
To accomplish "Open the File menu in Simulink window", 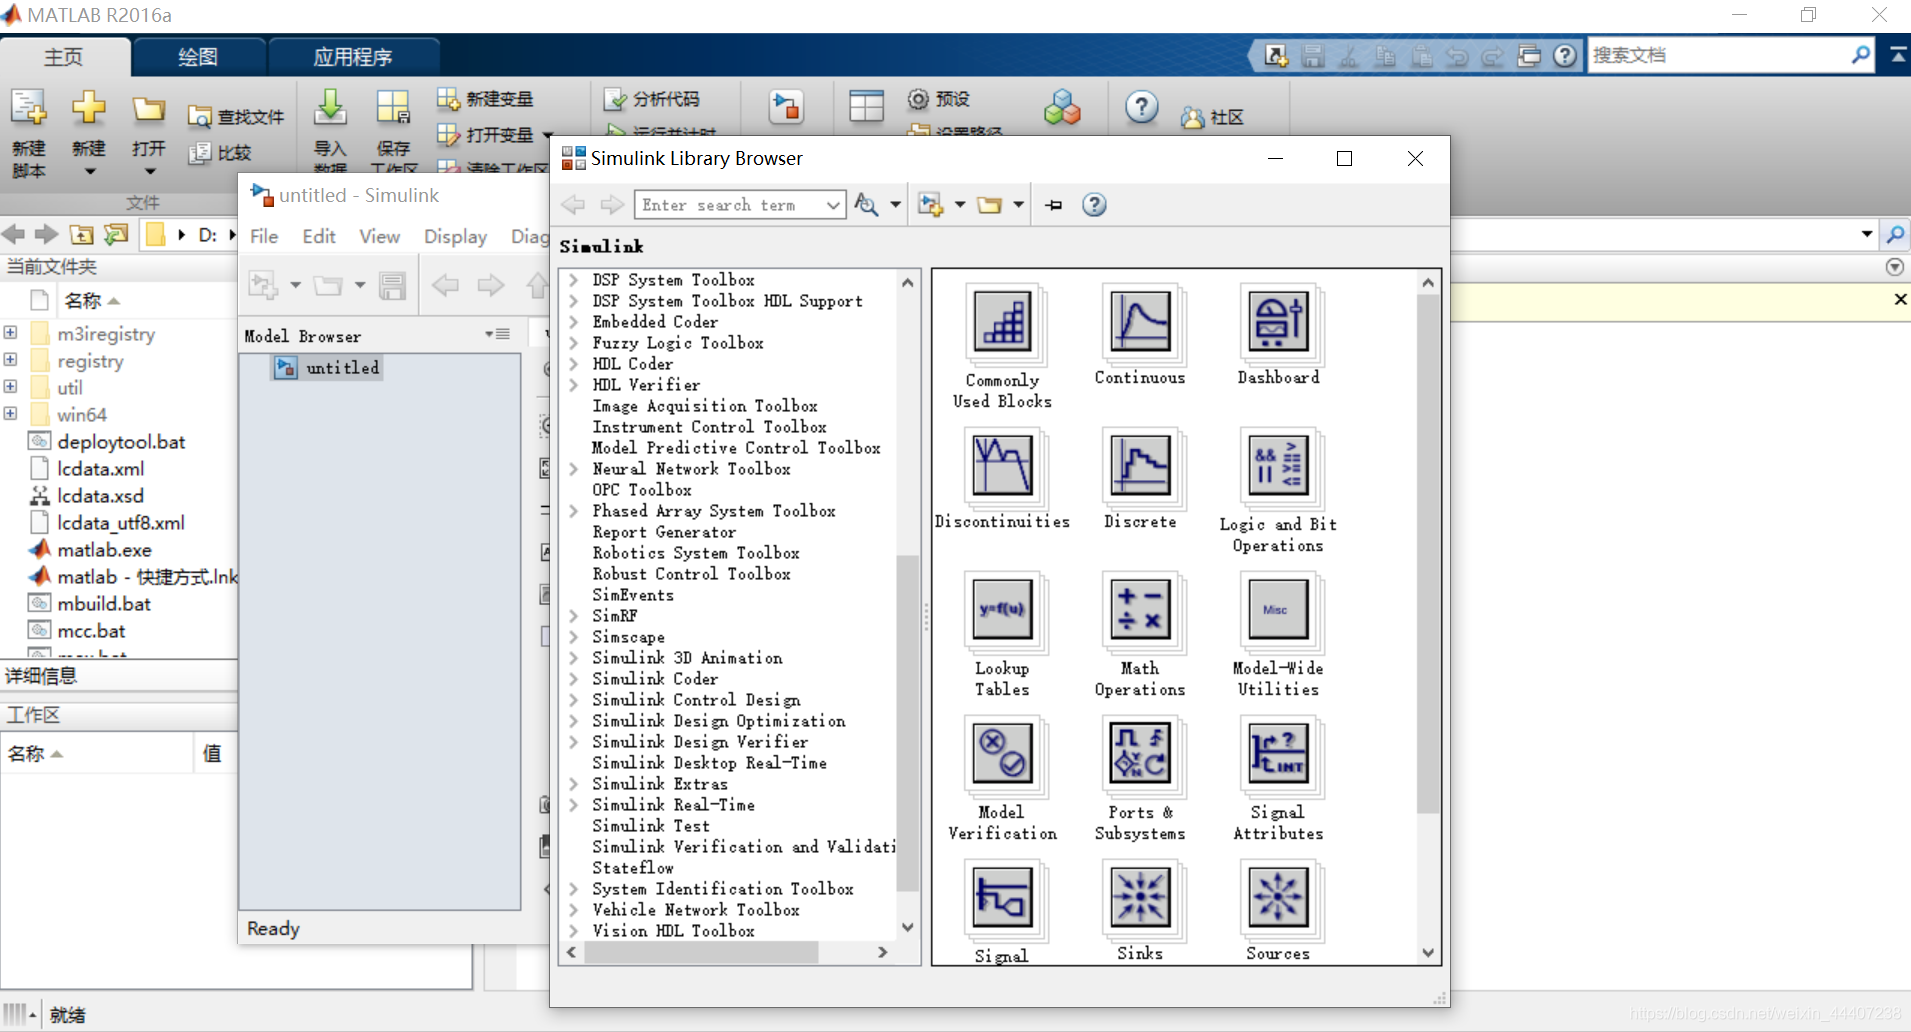I will click(264, 236).
